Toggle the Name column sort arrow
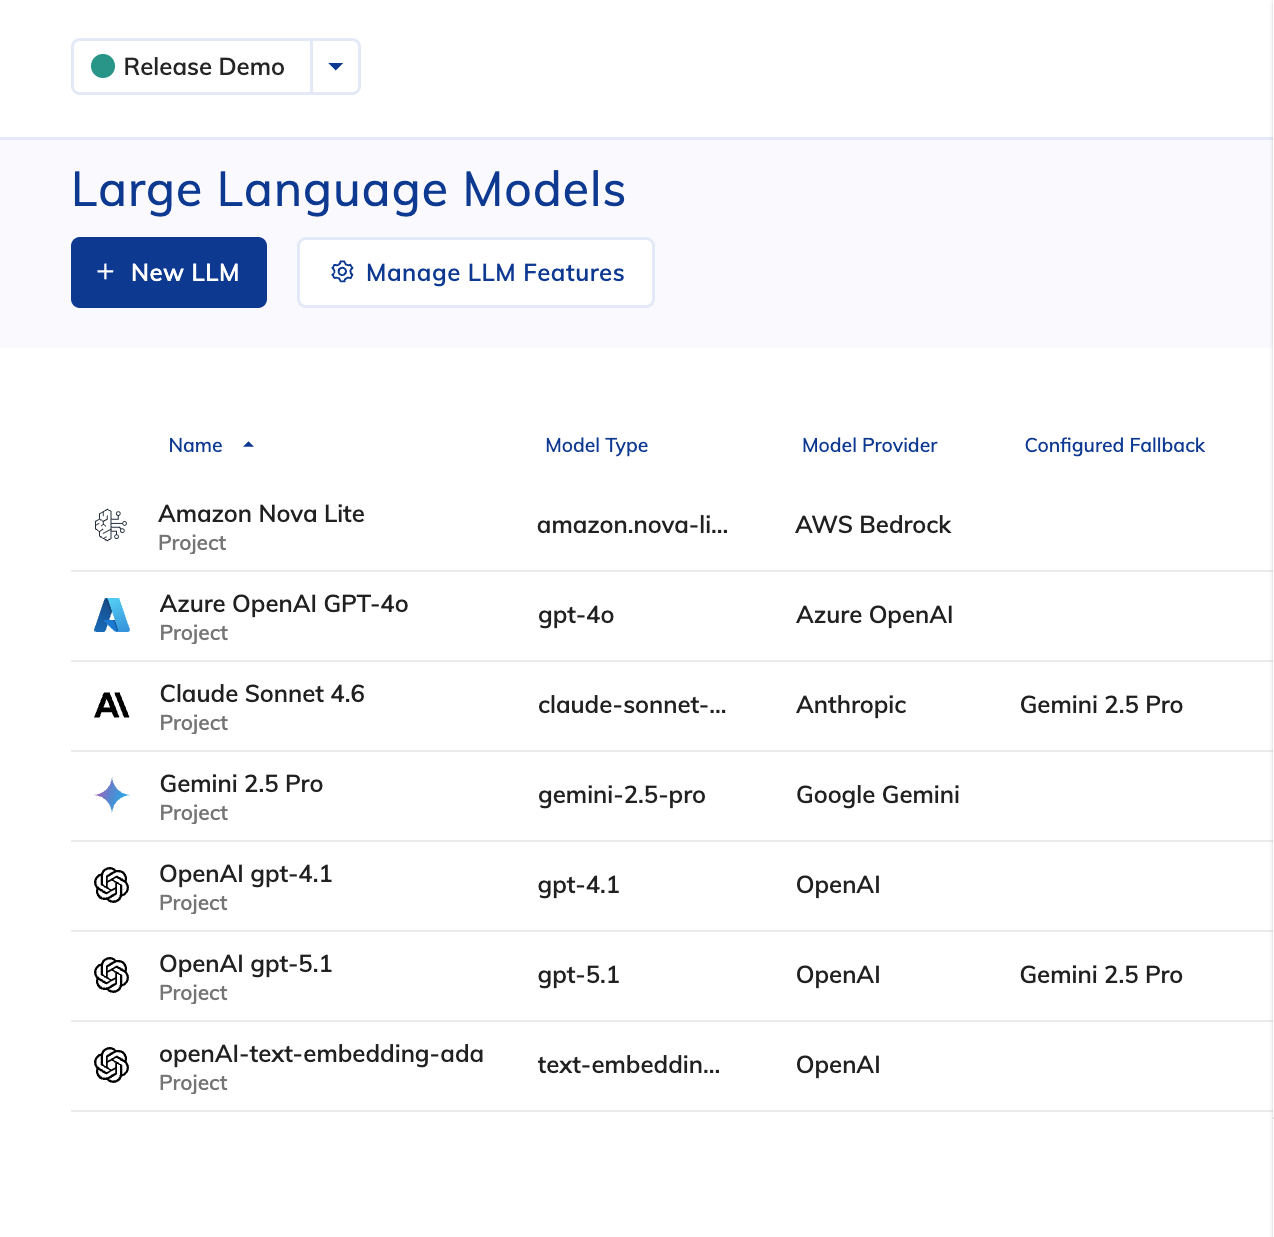1274x1237 pixels. [x=249, y=445]
